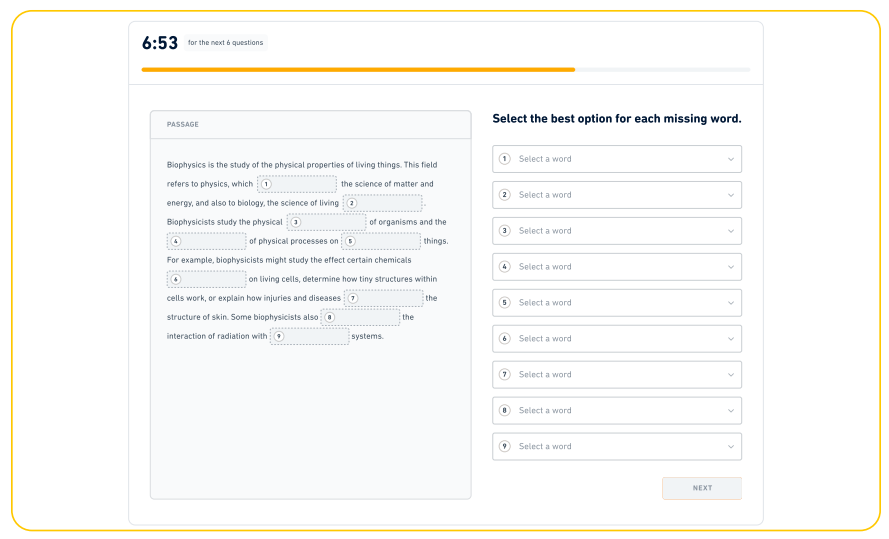Click blank 5 after 'physical processes on'
The image size is (889, 539).
(x=381, y=241)
